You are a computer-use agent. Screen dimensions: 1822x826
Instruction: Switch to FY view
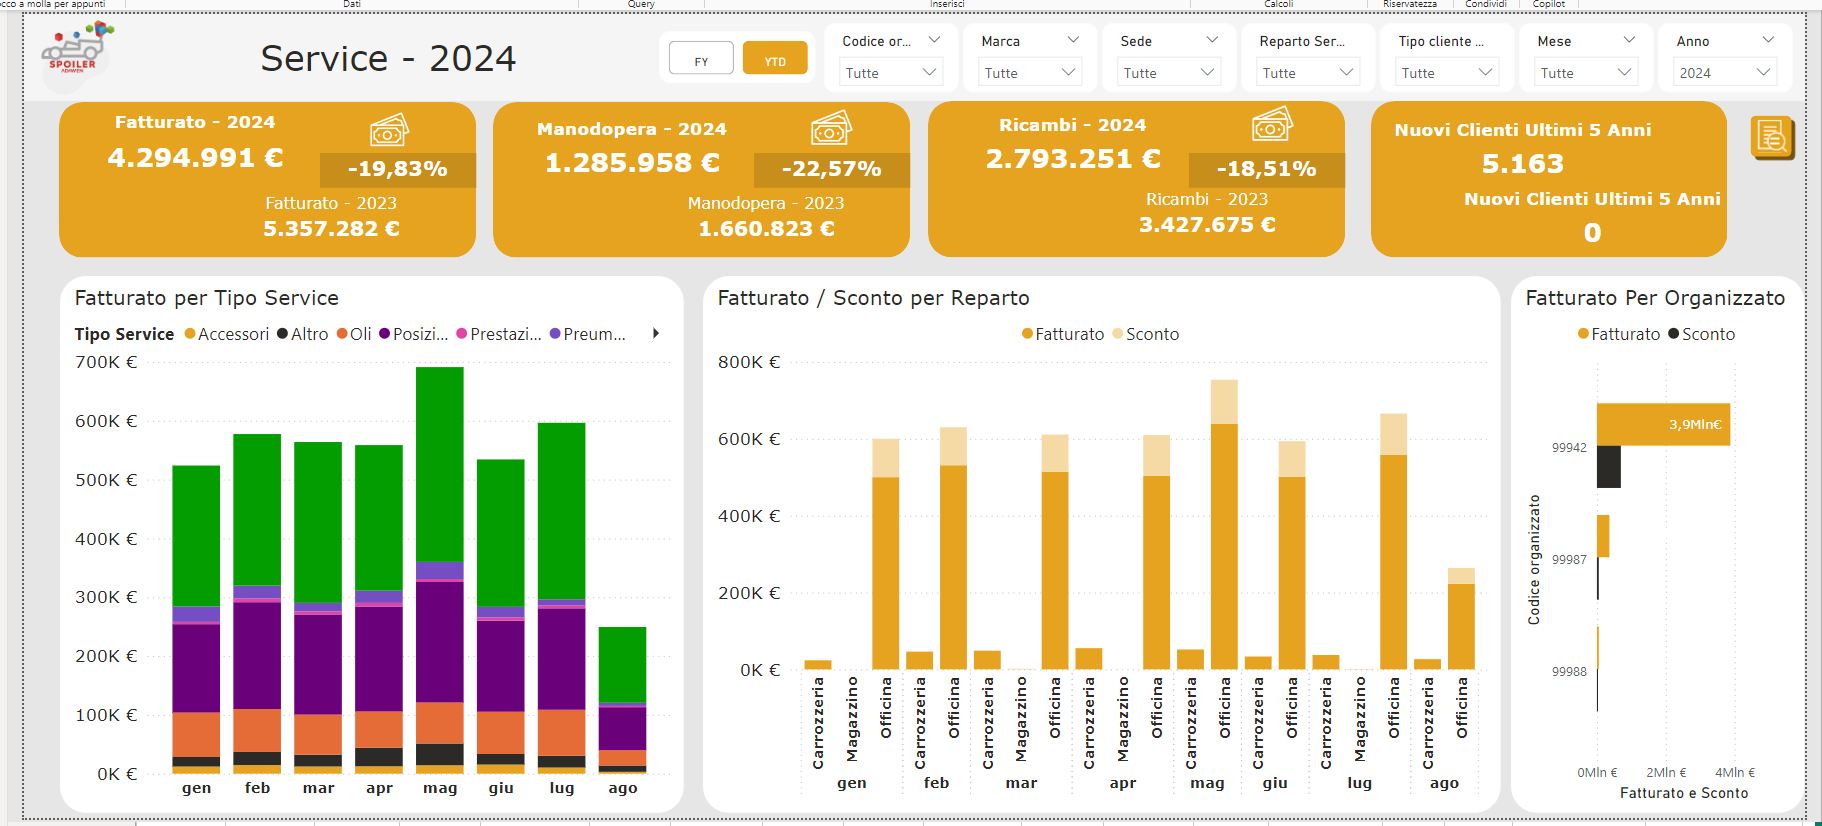tap(701, 59)
